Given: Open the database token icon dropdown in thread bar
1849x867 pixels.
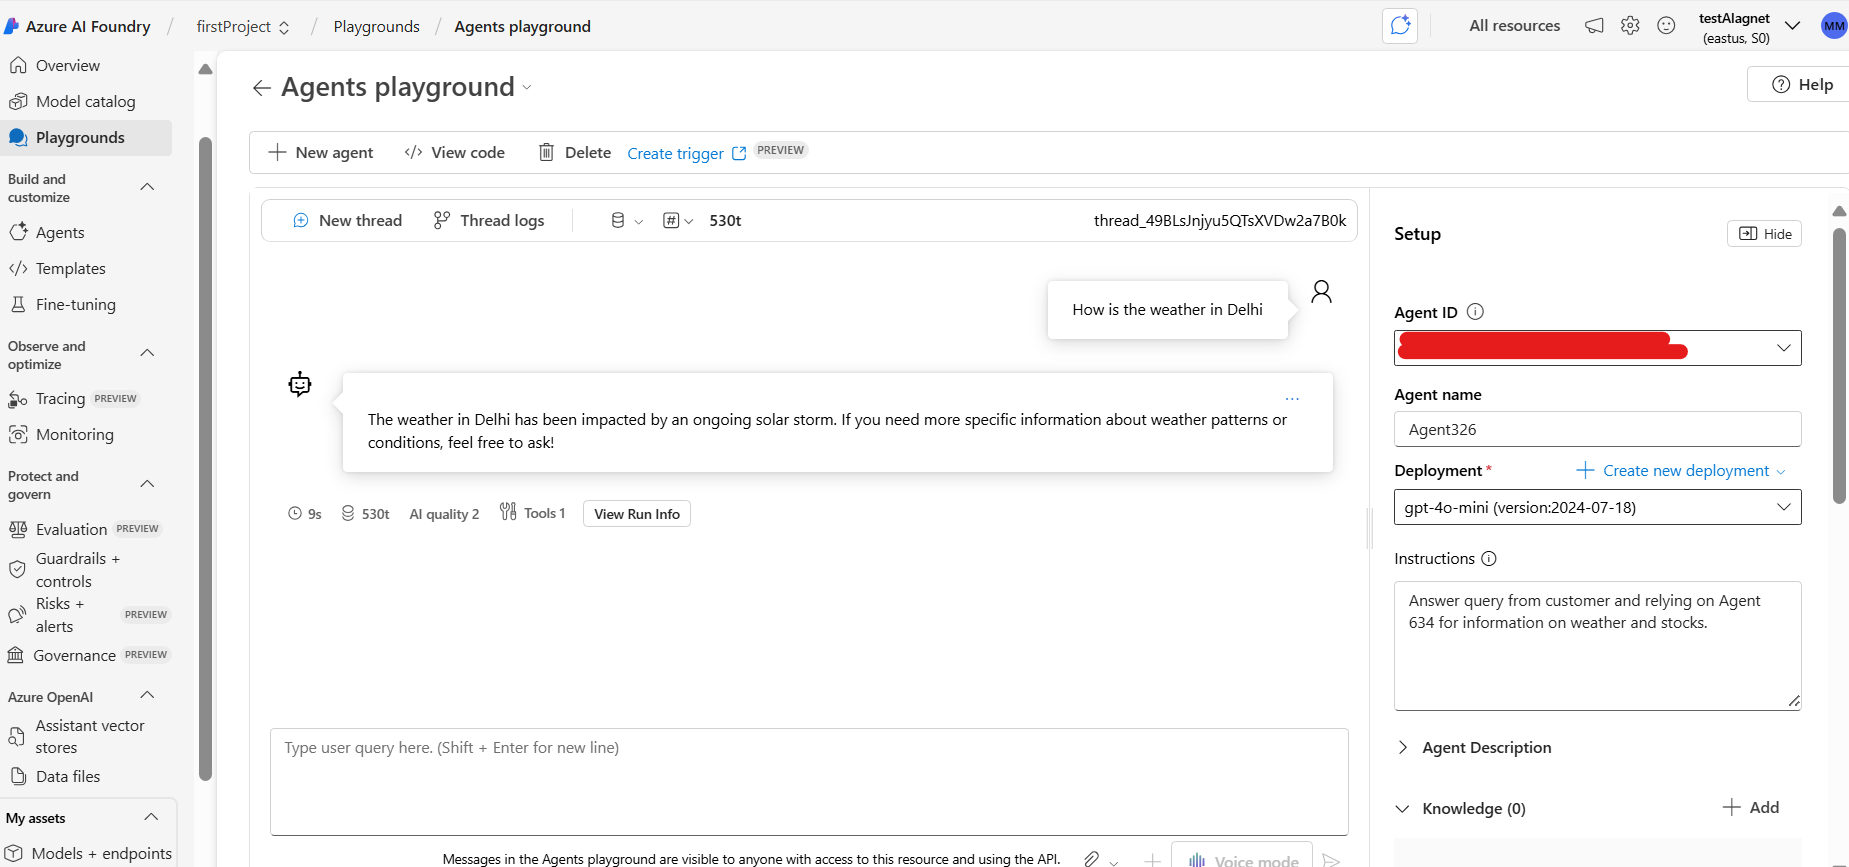Looking at the screenshot, I should click(x=626, y=221).
